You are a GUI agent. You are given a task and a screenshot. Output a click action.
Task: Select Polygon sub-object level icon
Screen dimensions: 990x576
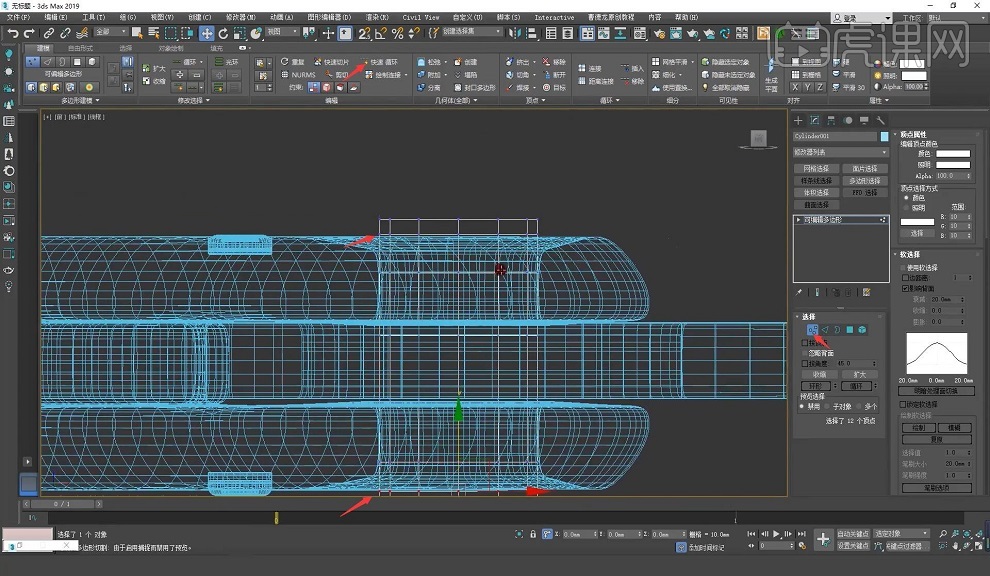point(849,329)
